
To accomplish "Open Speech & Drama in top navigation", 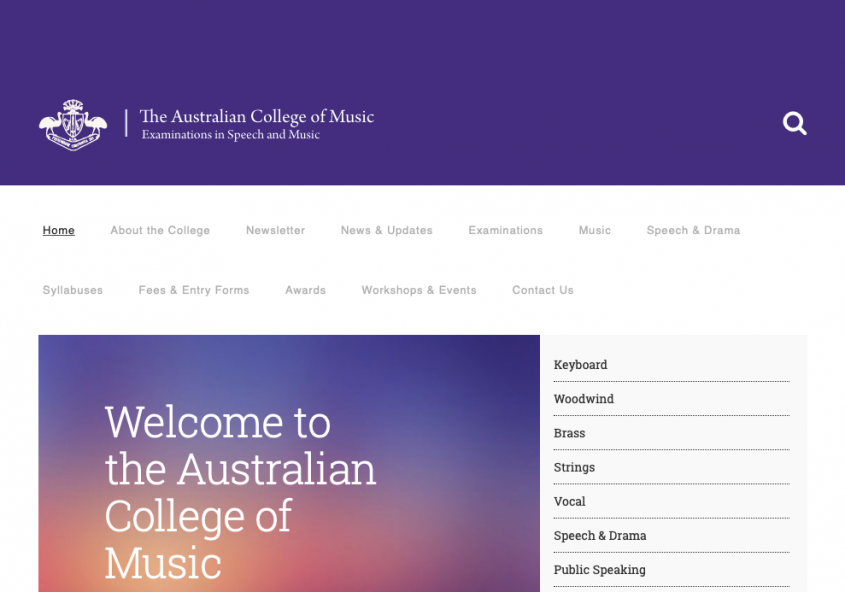I will [x=693, y=230].
